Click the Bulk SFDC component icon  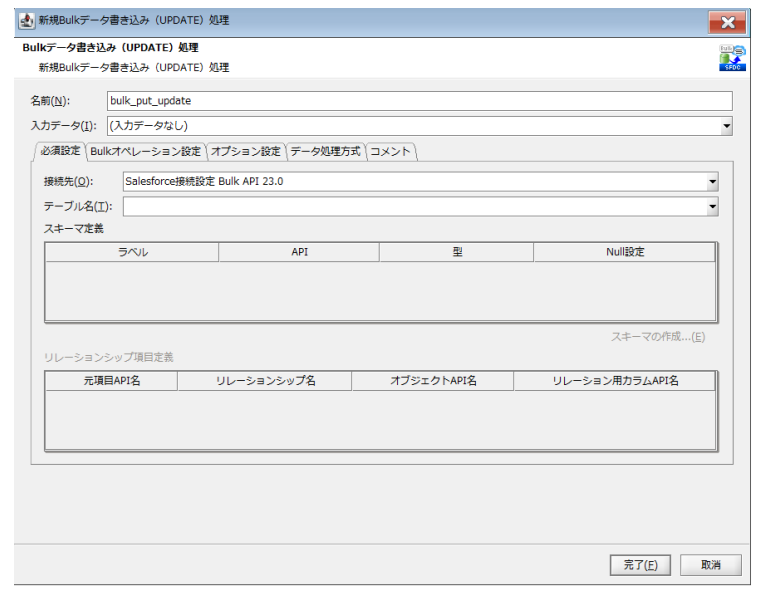(732, 58)
